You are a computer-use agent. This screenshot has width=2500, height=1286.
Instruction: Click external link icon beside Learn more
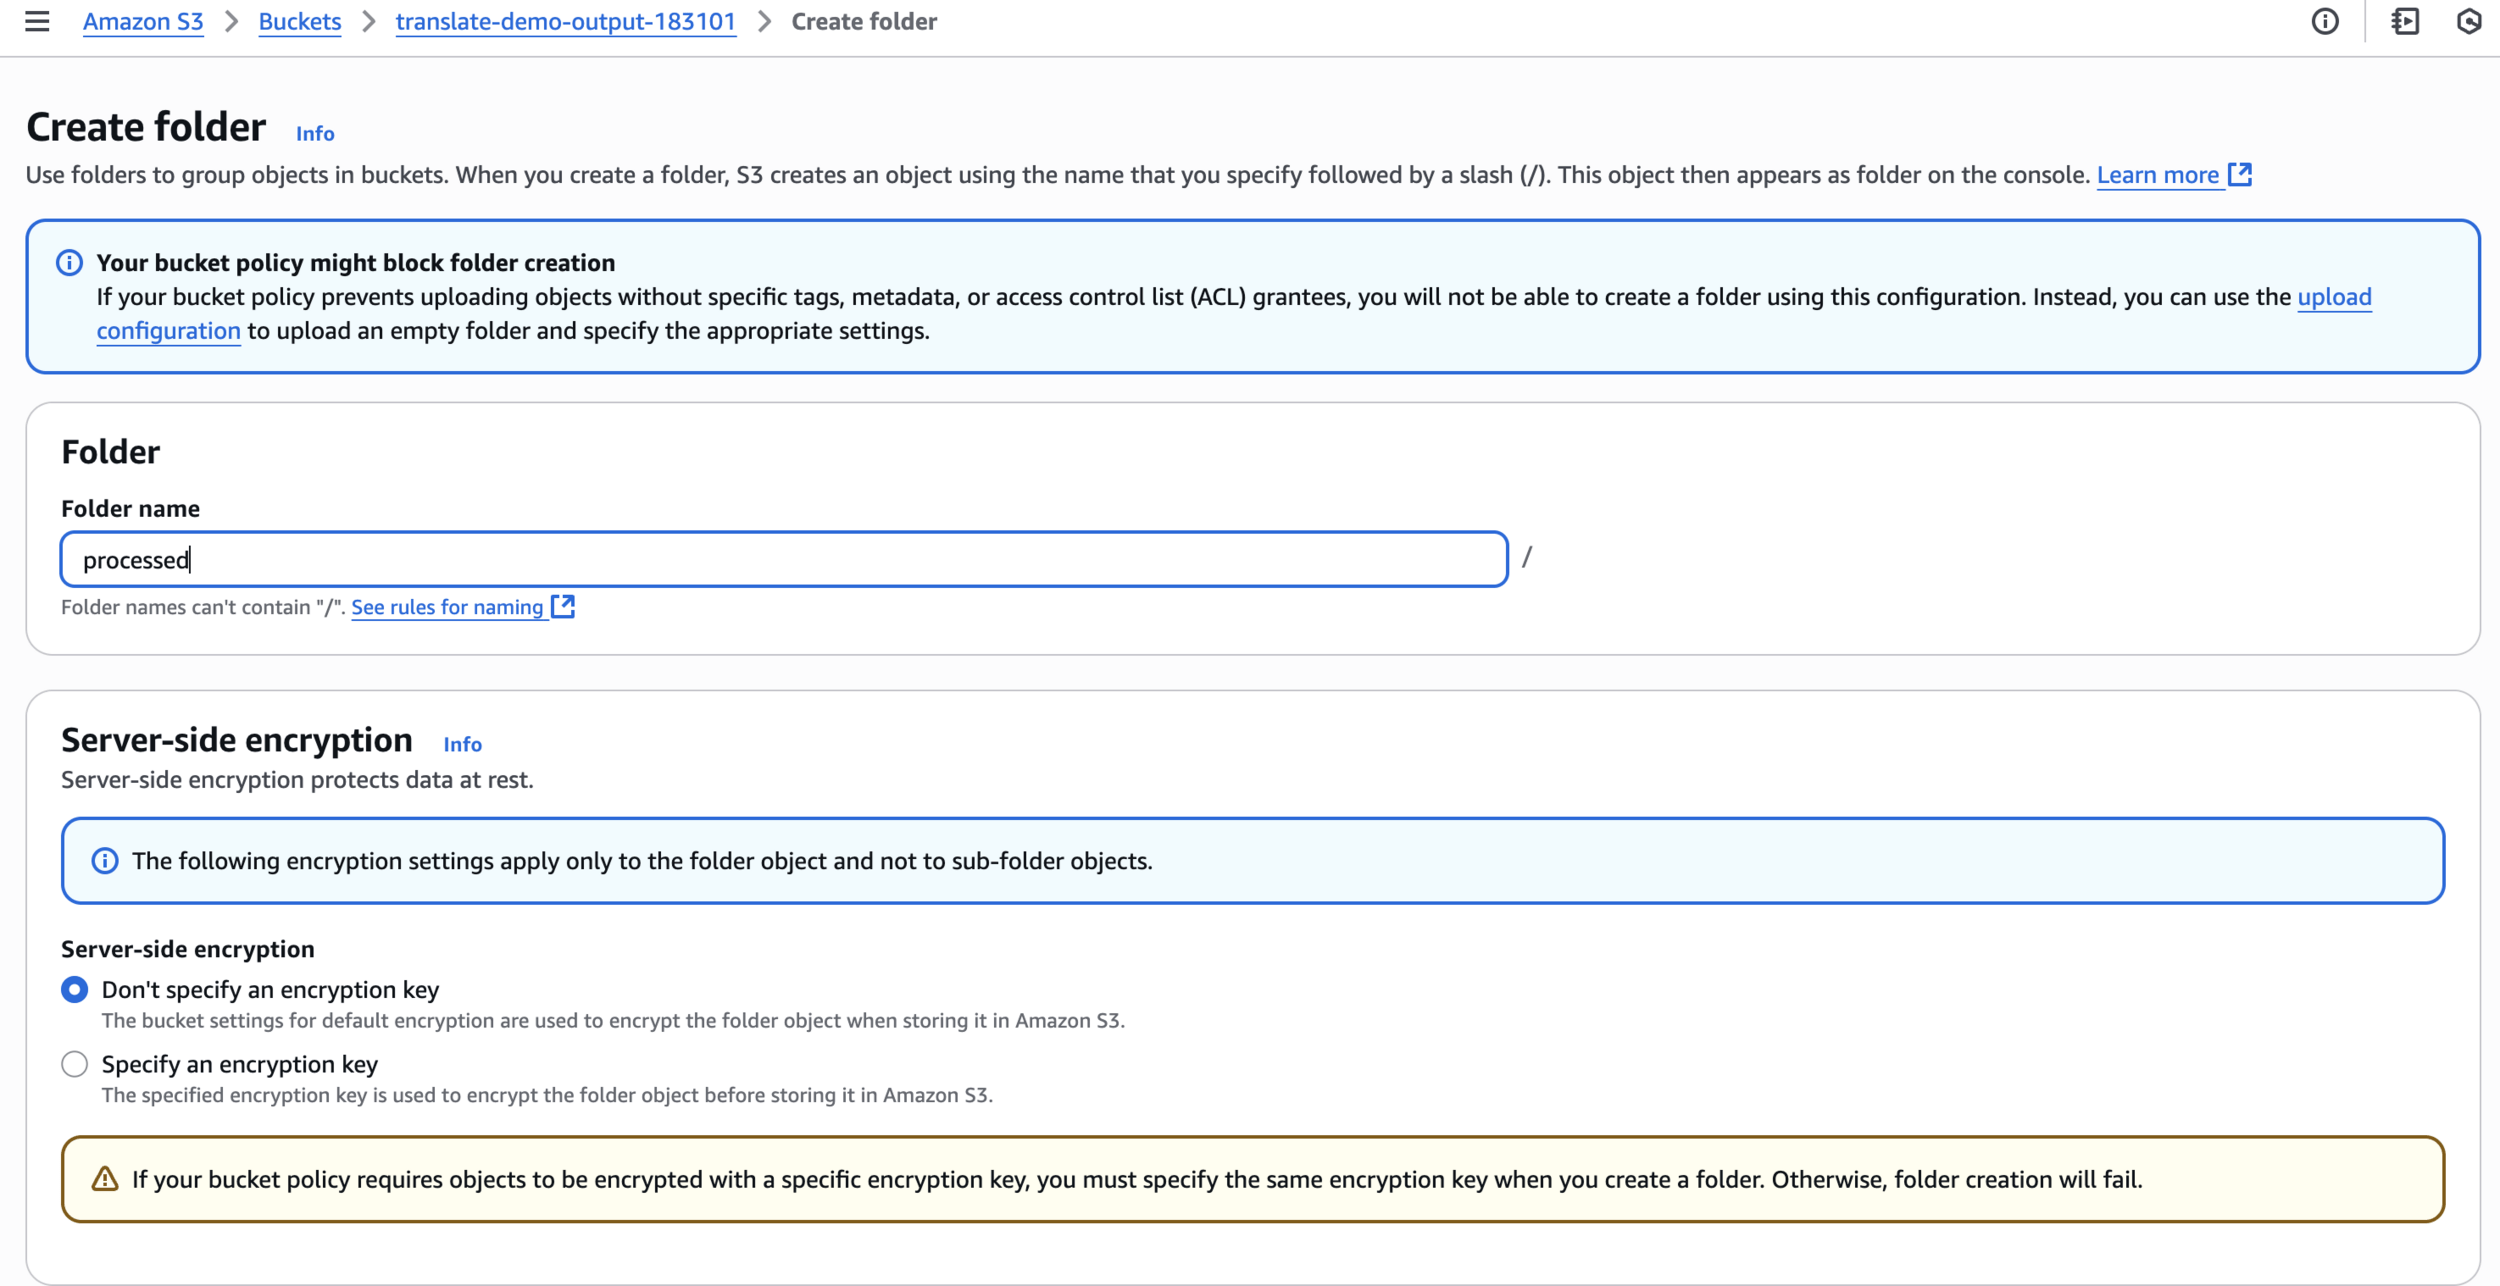[2240, 175]
